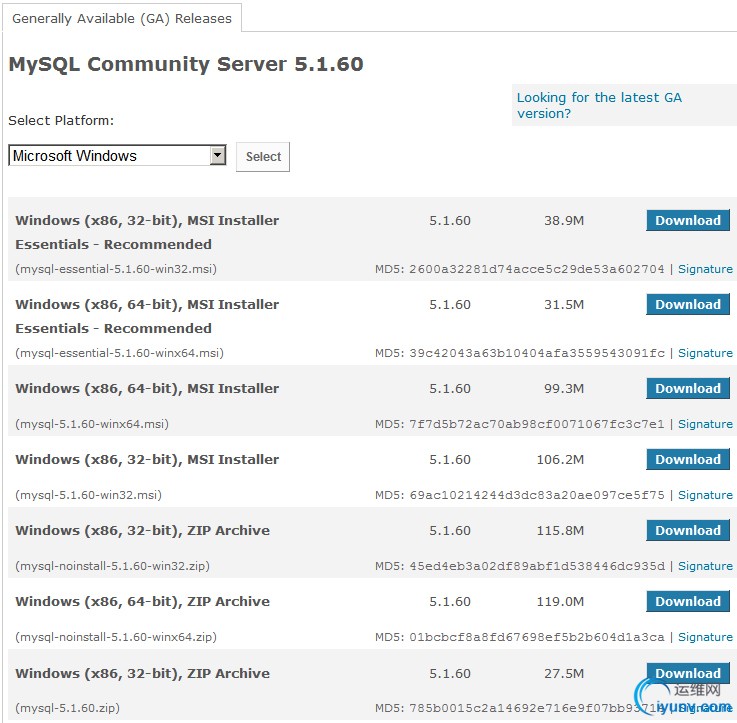Click MD5 hash 69ac10214244d3dc83a20ae097ce5f75
Image resolution: width=737 pixels, height=723 pixels.
[537, 495]
